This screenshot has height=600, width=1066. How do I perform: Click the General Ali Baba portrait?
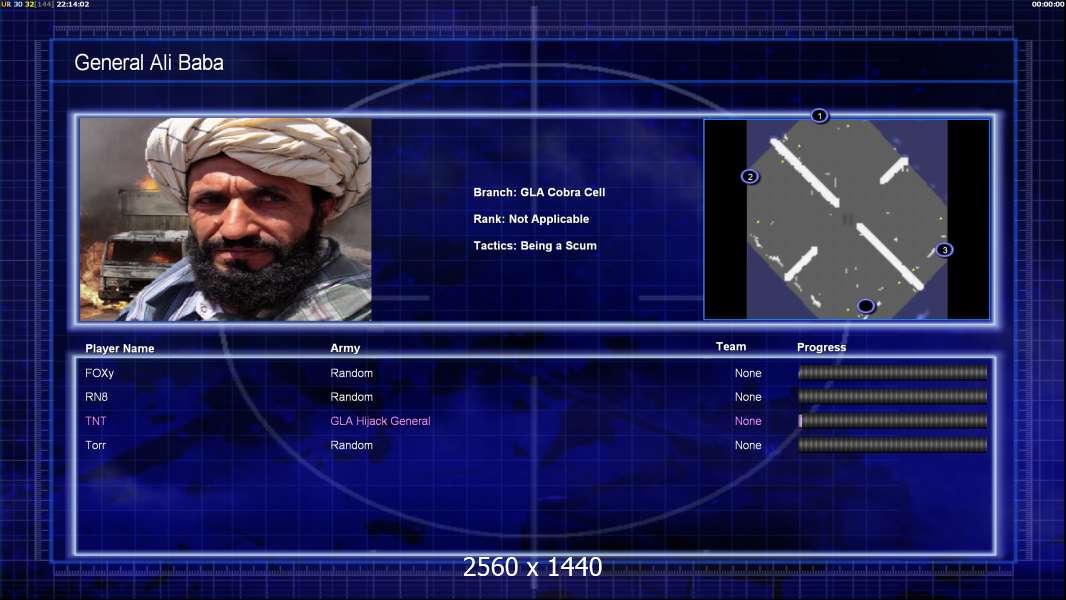[x=226, y=219]
